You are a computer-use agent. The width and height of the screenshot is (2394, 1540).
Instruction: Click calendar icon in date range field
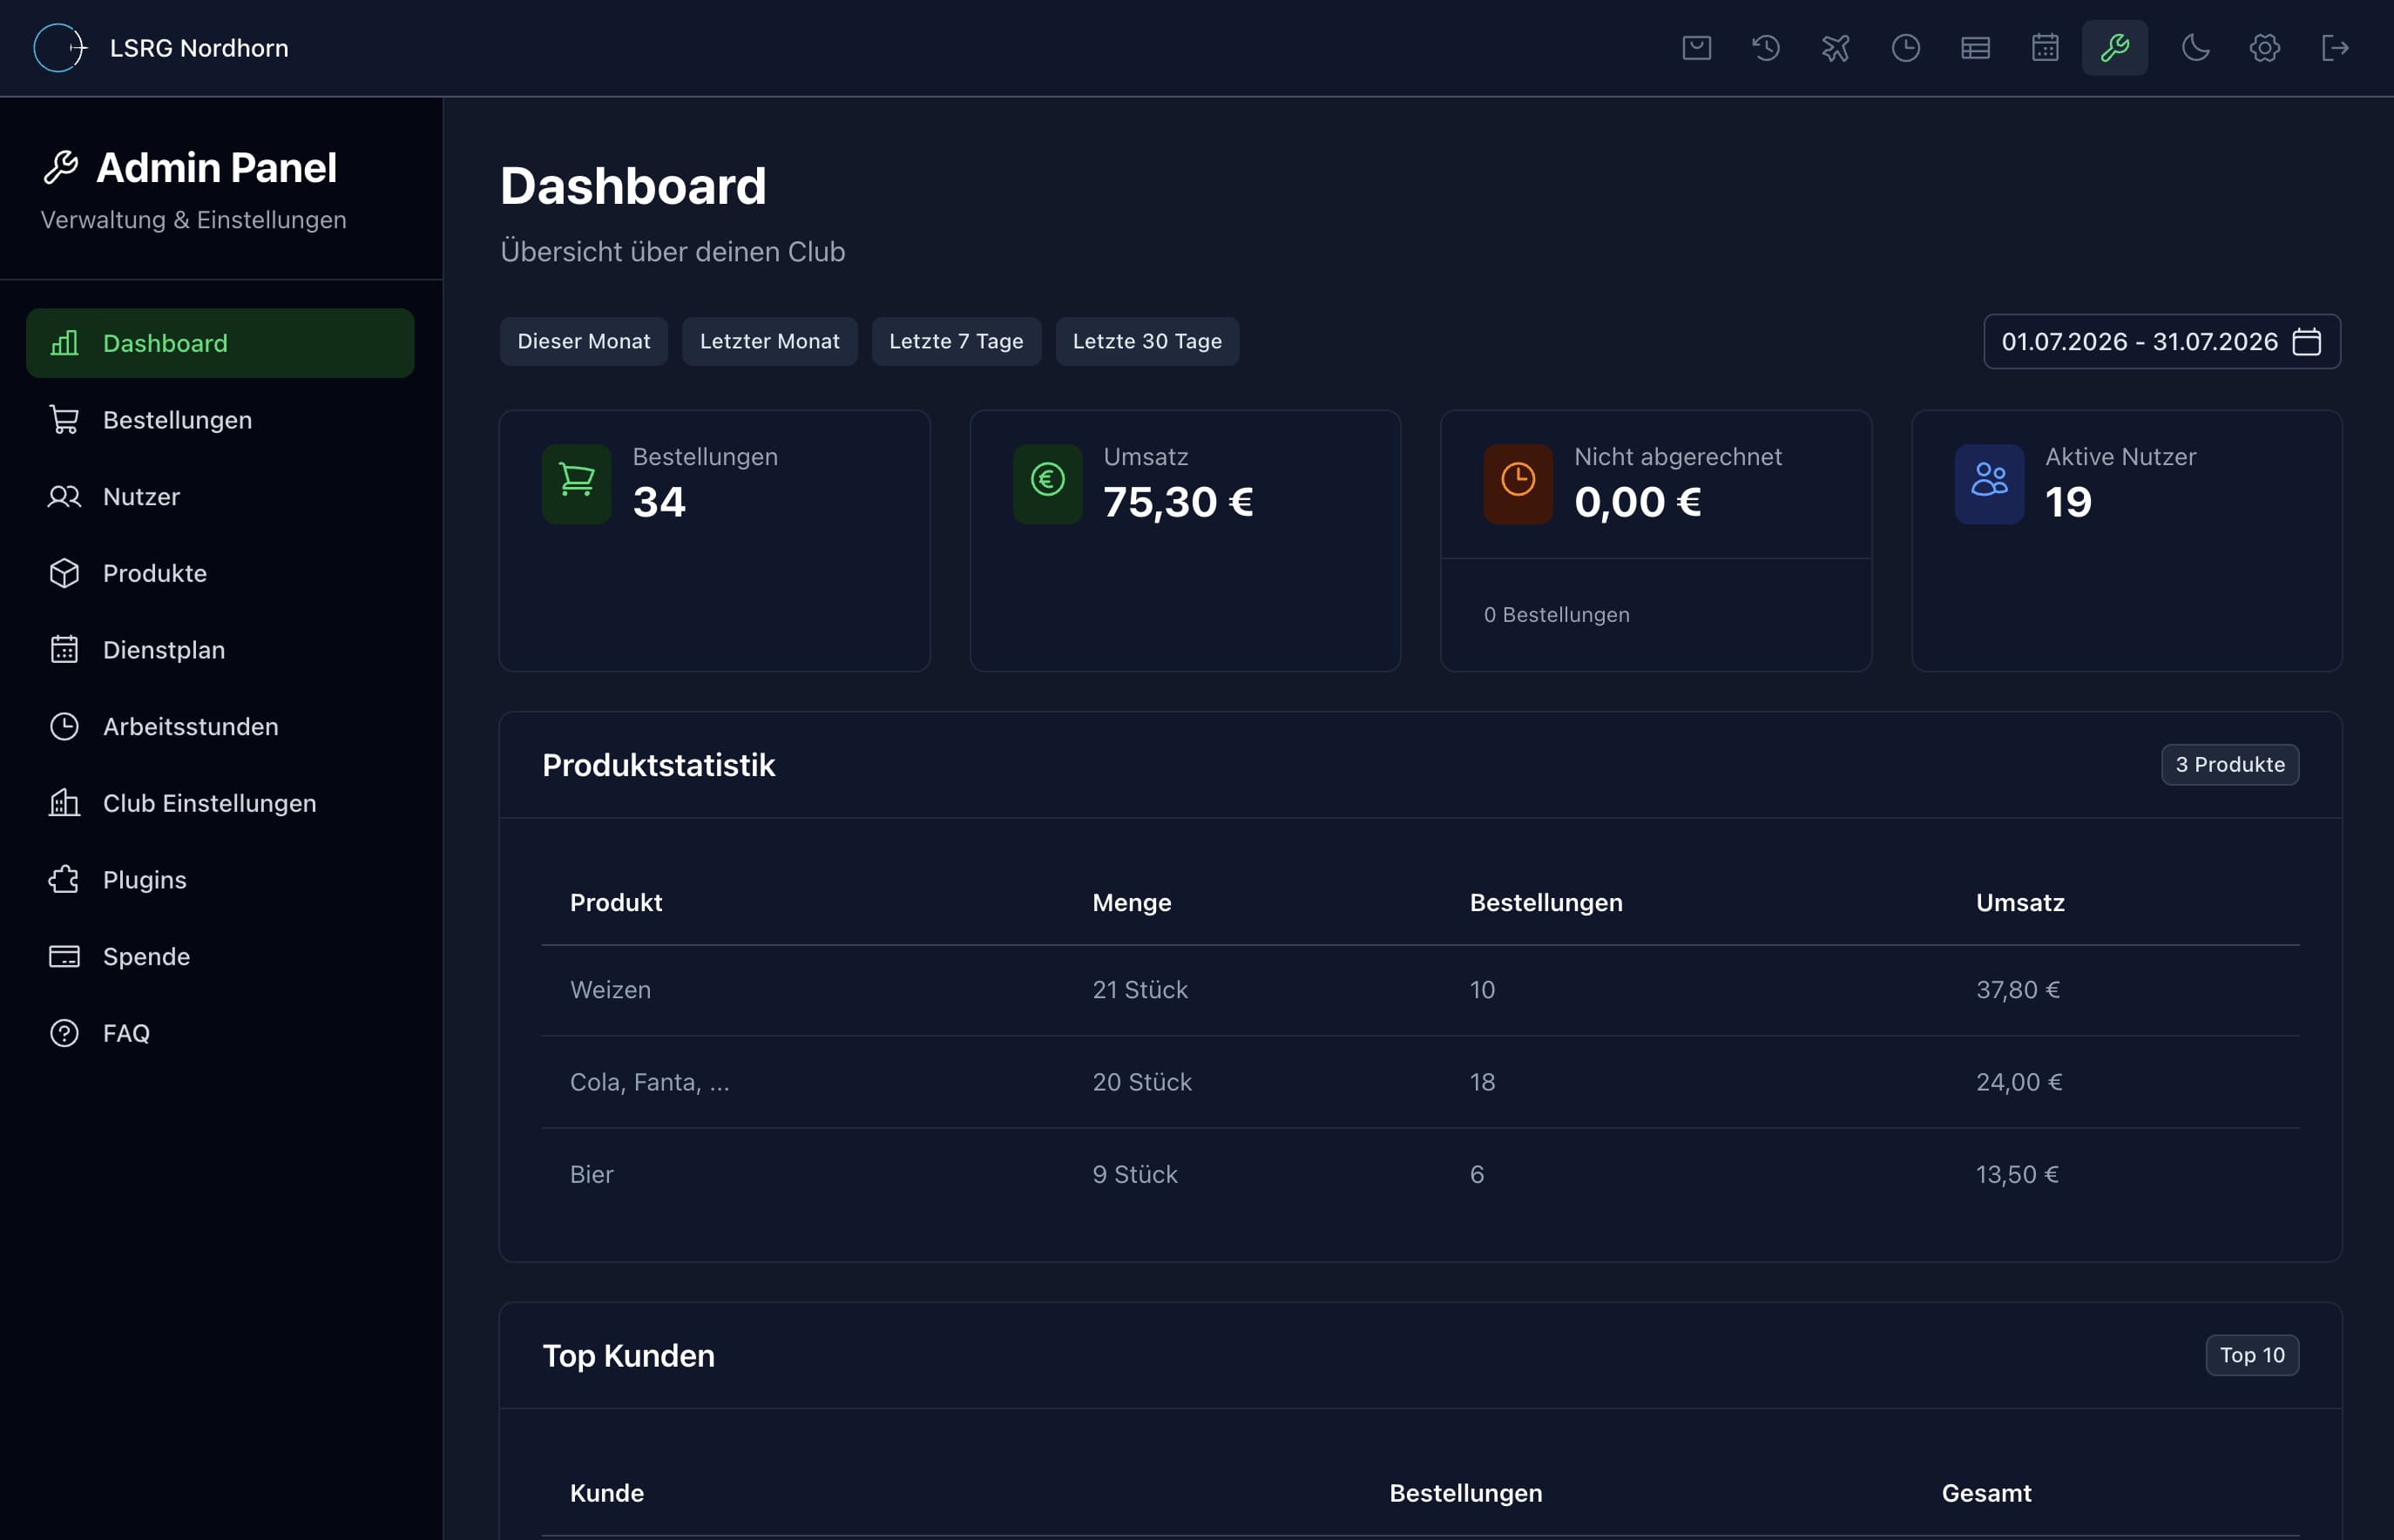tap(2307, 342)
